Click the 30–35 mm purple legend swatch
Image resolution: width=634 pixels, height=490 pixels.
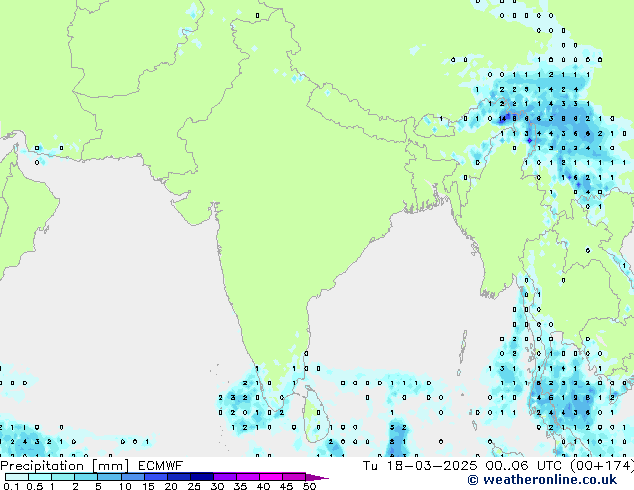225,477
